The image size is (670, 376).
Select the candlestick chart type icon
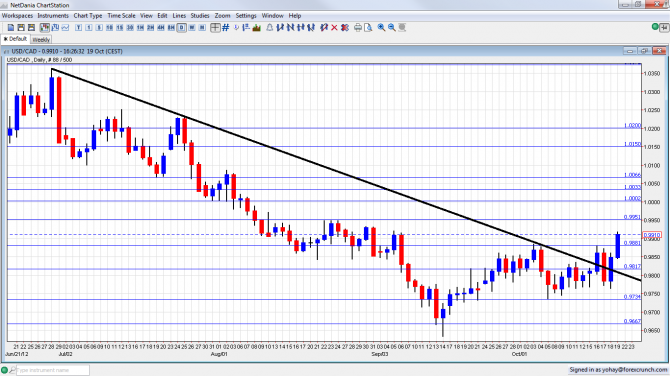tap(44, 27)
